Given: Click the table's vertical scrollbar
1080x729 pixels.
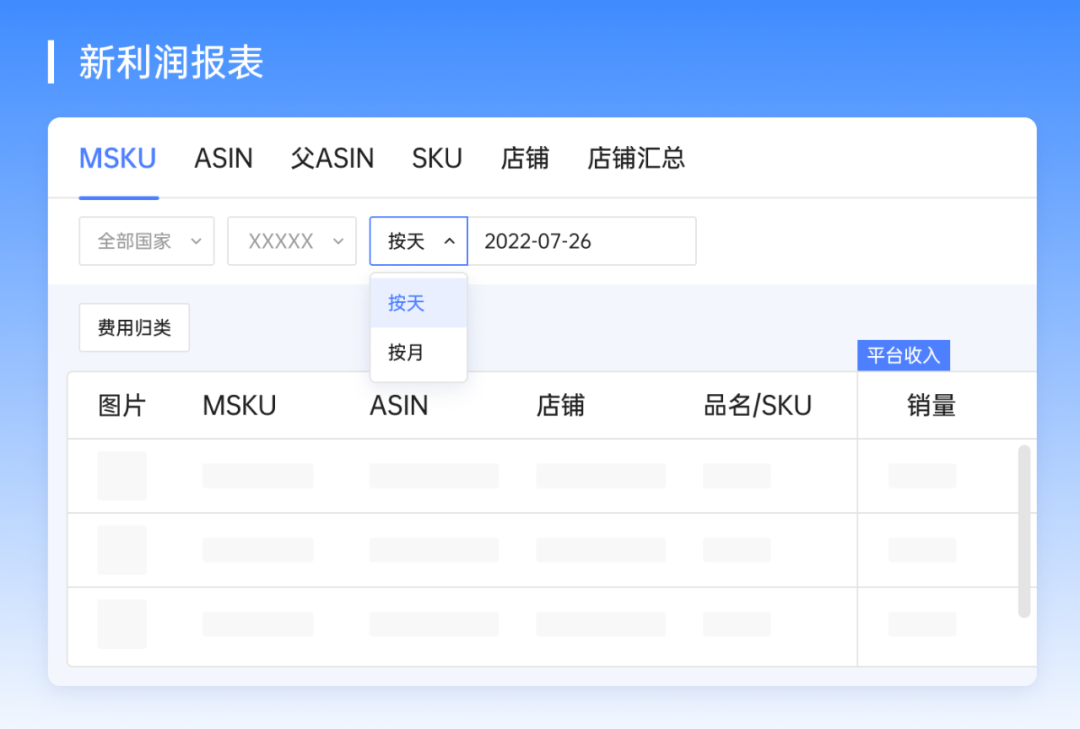Looking at the screenshot, I should coord(1024,531).
